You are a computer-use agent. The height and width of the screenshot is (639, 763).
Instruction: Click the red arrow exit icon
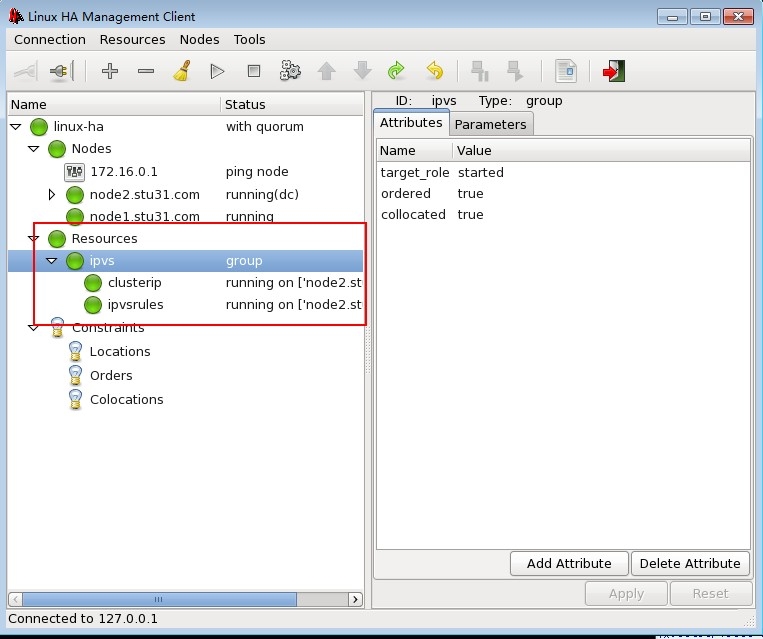(x=614, y=71)
